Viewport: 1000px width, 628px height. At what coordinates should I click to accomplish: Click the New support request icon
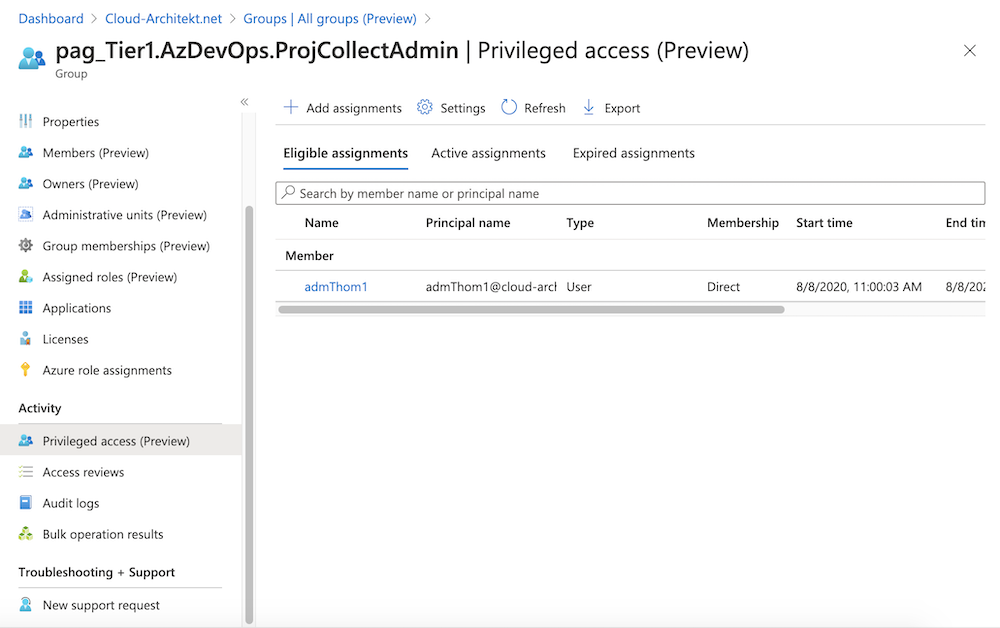(x=26, y=604)
